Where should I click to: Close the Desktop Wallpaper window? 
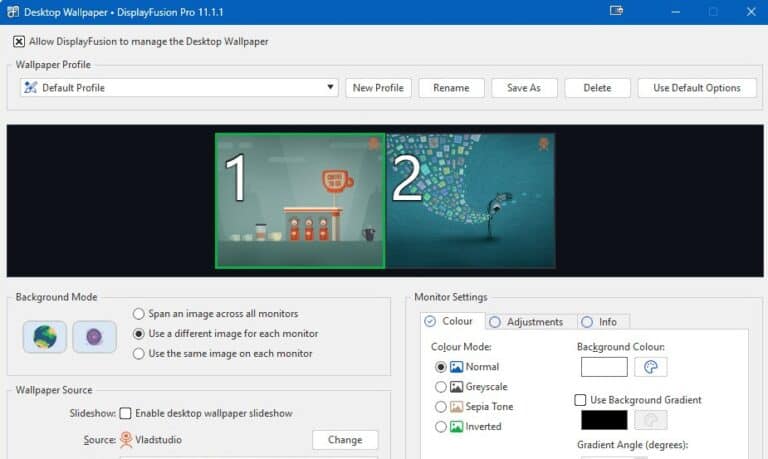click(751, 12)
